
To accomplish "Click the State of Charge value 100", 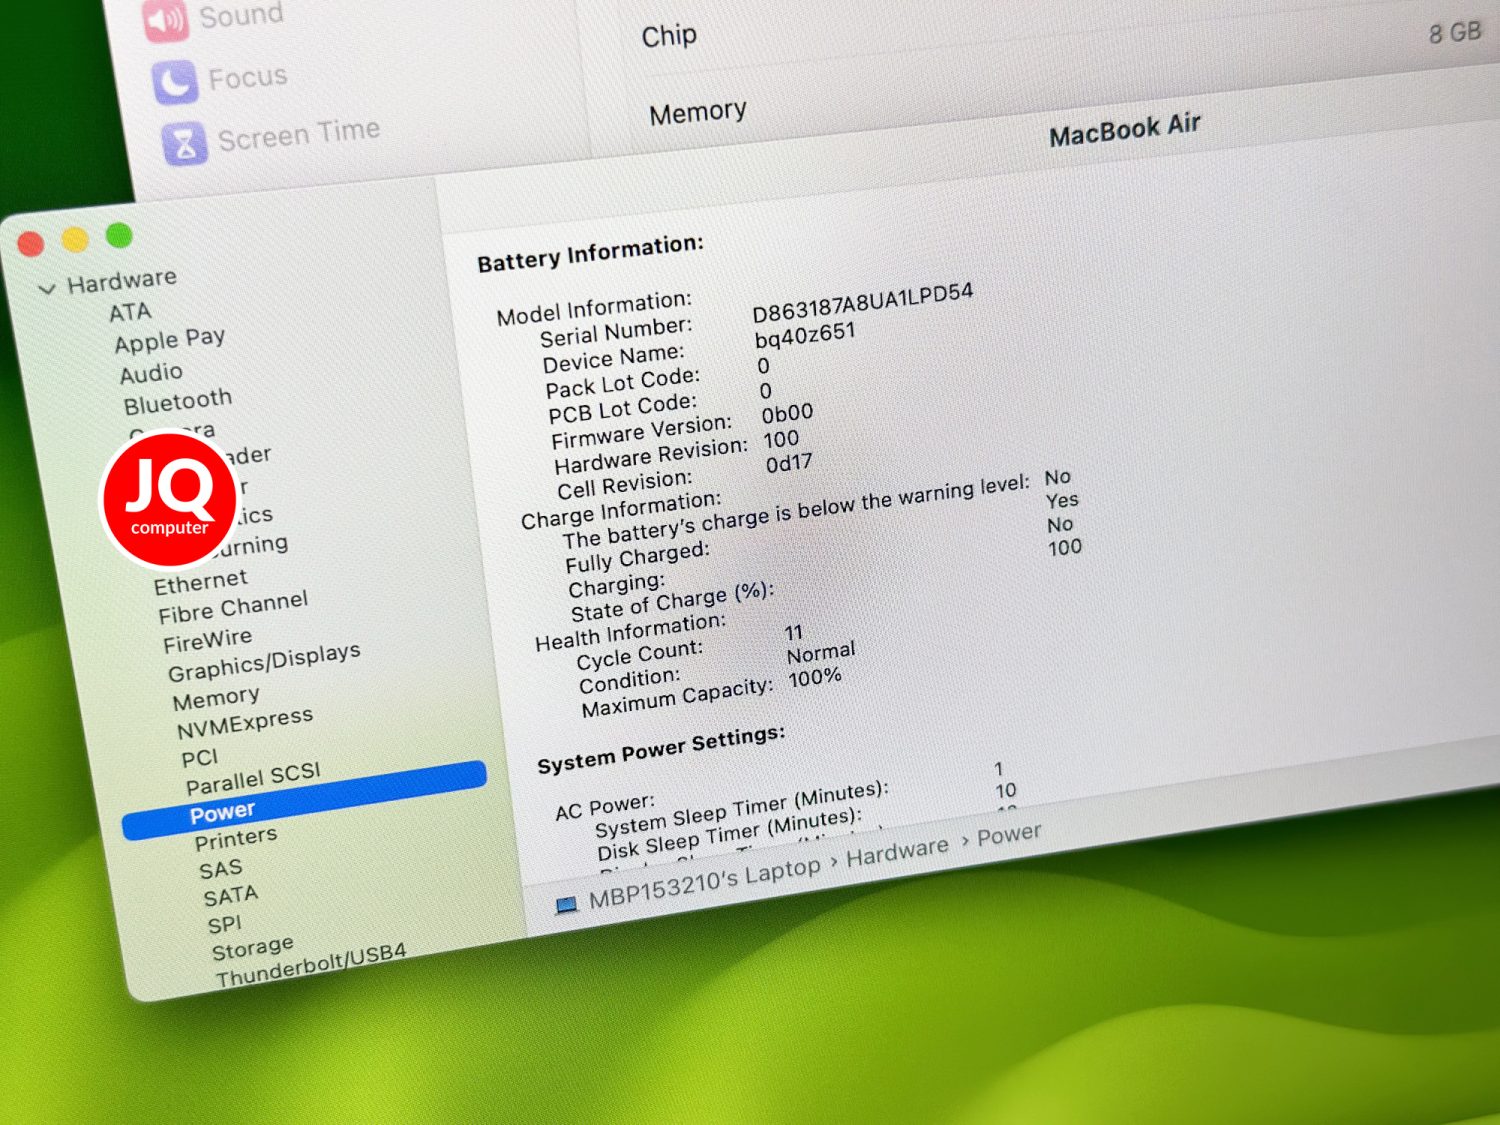I will pos(1064,547).
